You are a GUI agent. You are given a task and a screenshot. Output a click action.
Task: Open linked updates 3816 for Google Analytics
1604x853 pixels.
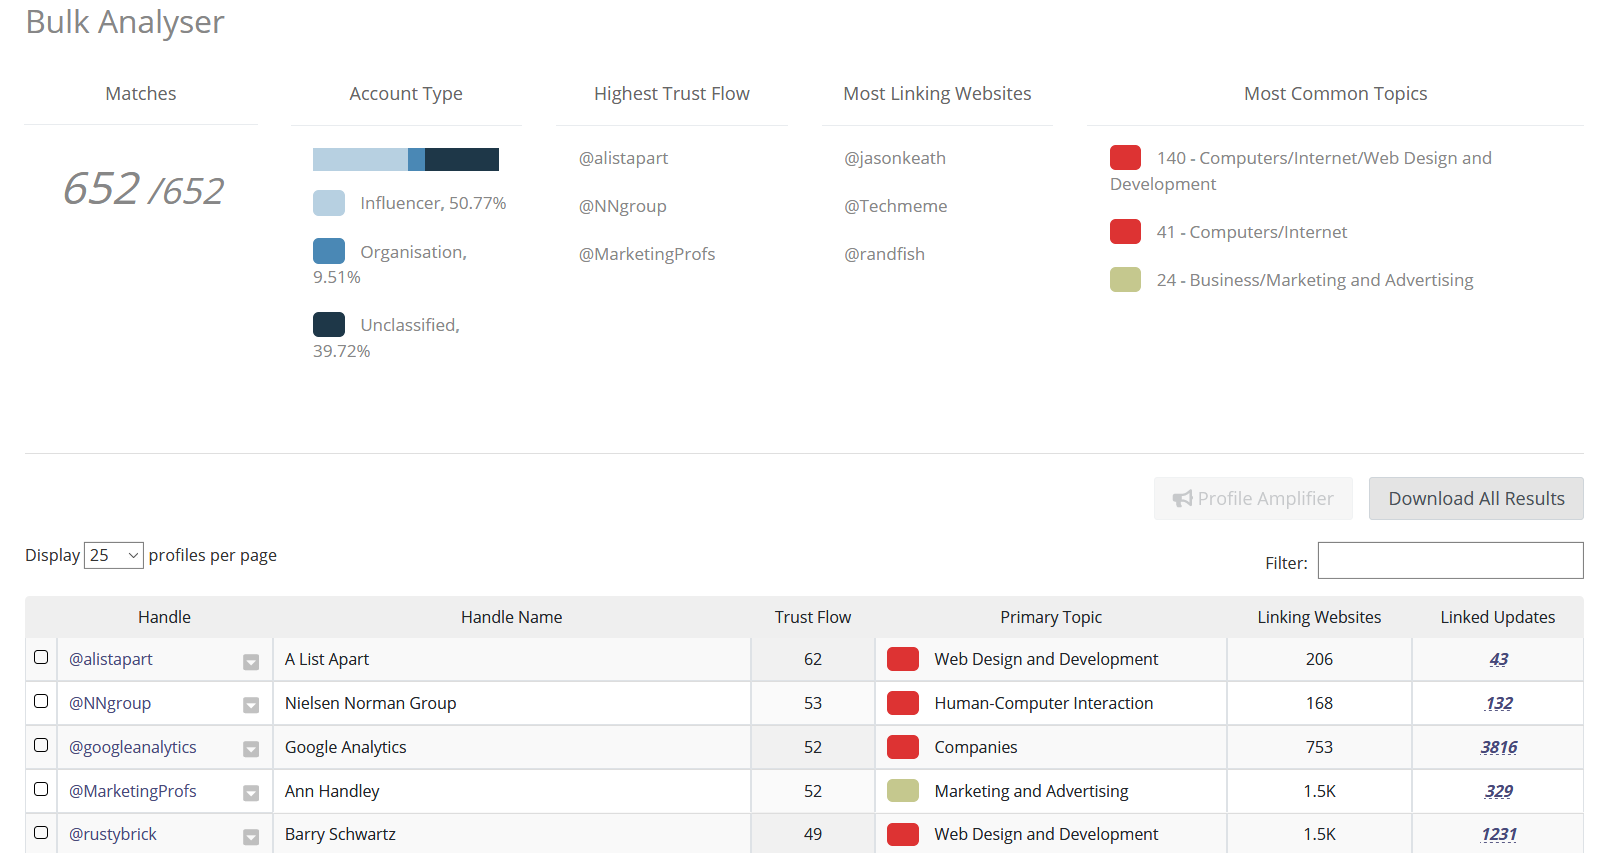[1498, 747]
